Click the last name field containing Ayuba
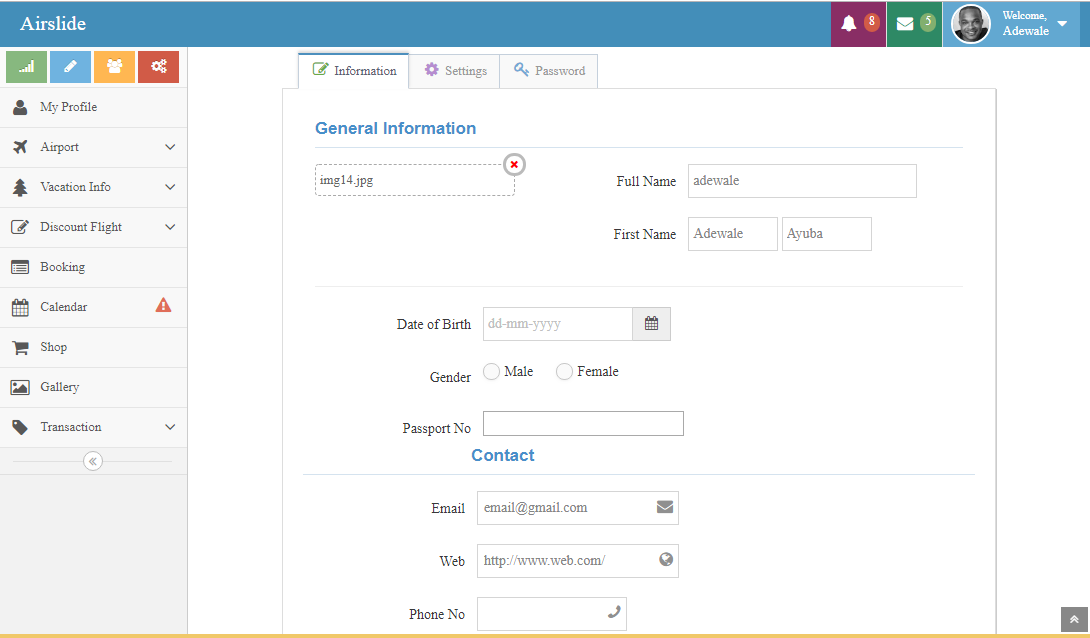Viewport: 1090px width, 638px height. click(827, 234)
